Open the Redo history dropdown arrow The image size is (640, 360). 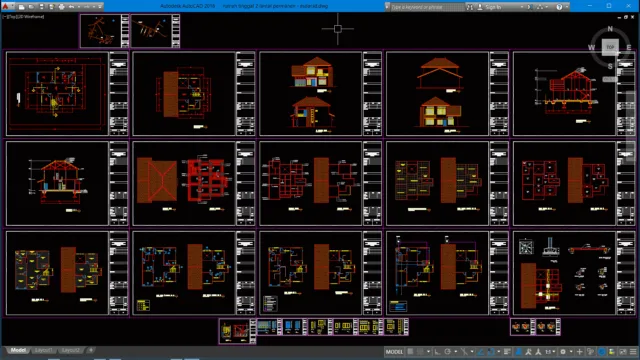click(x=94, y=7)
